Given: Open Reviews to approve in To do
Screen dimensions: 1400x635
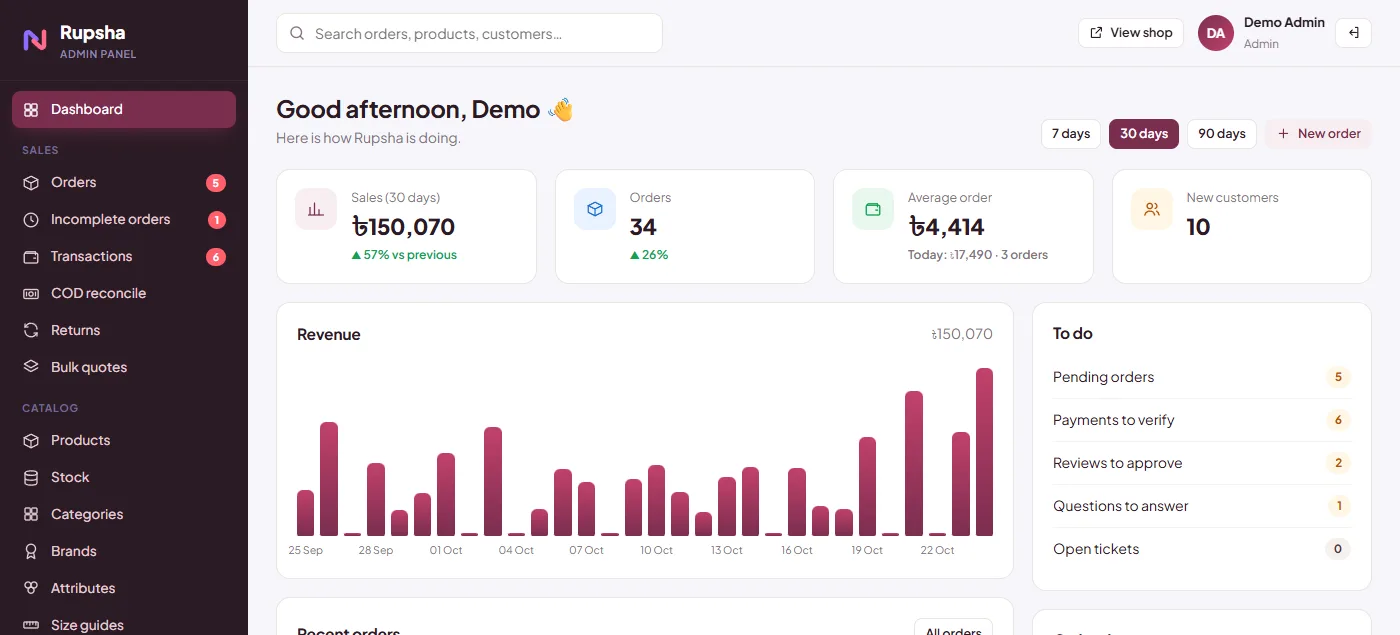Looking at the screenshot, I should (x=1202, y=463).
